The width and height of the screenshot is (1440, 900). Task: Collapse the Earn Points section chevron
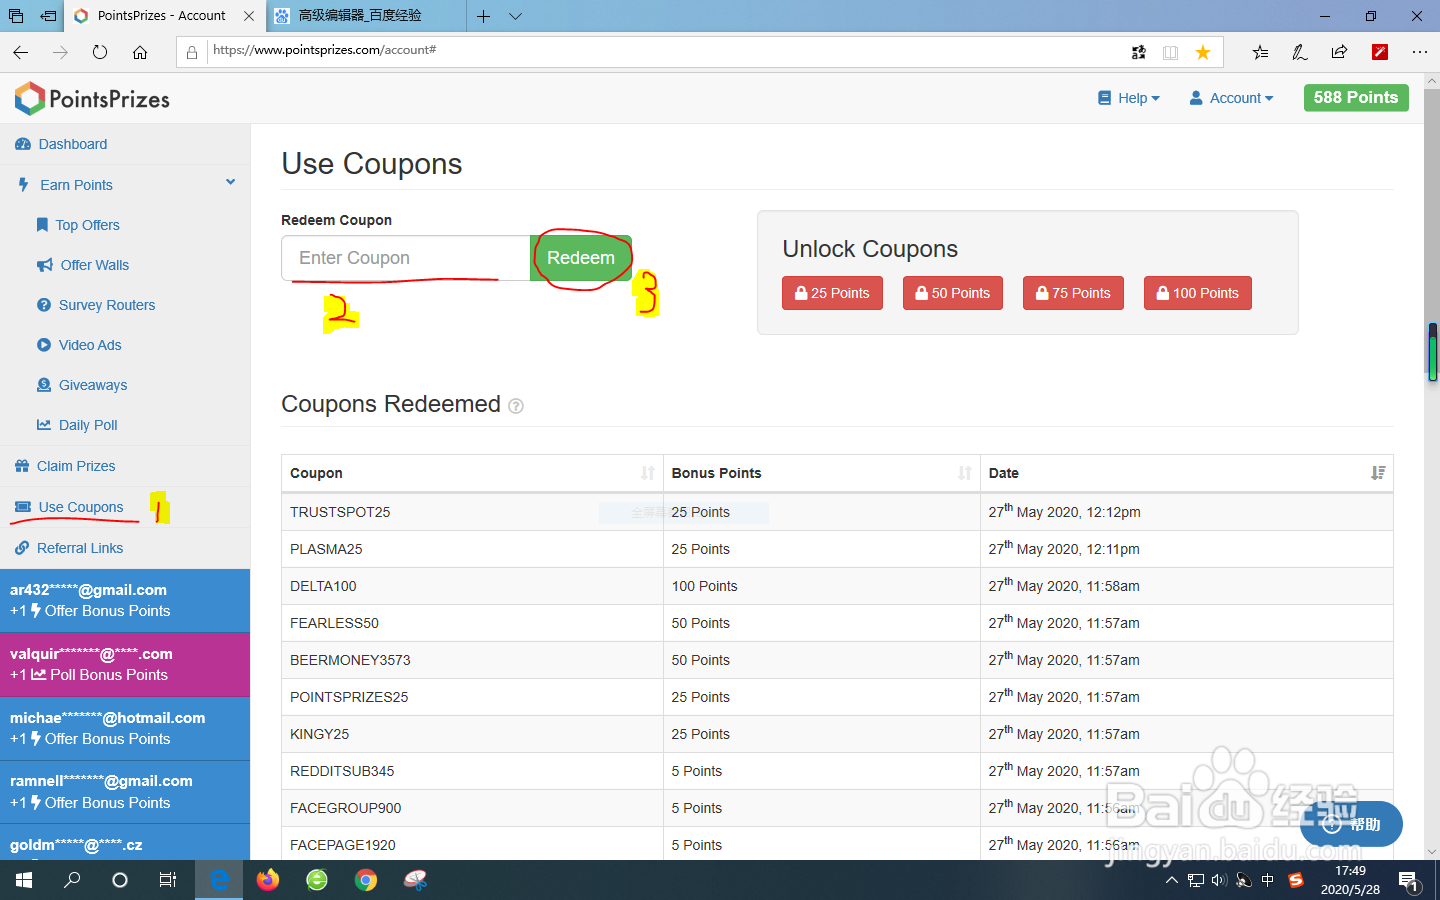point(230,182)
